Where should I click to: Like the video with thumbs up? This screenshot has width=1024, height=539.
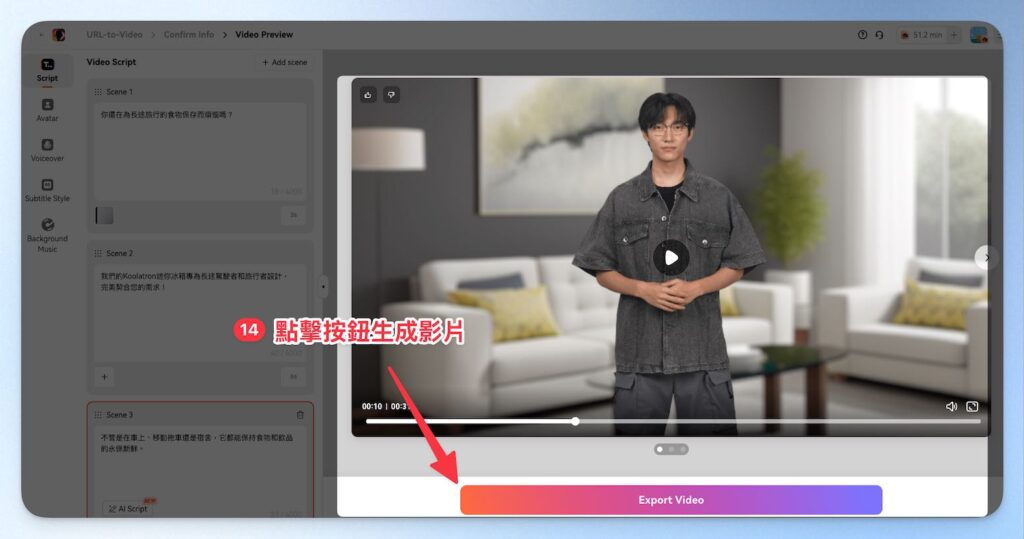(368, 95)
